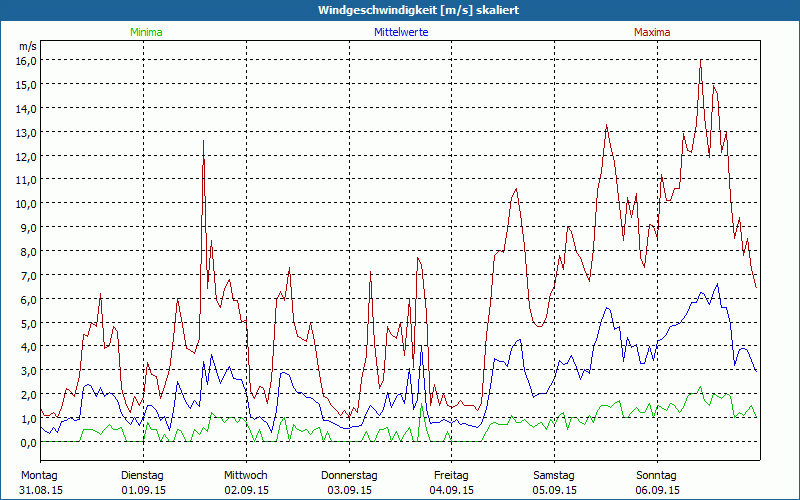Click the 11,0 y-axis value
The image size is (800, 500).
click(x=26, y=180)
